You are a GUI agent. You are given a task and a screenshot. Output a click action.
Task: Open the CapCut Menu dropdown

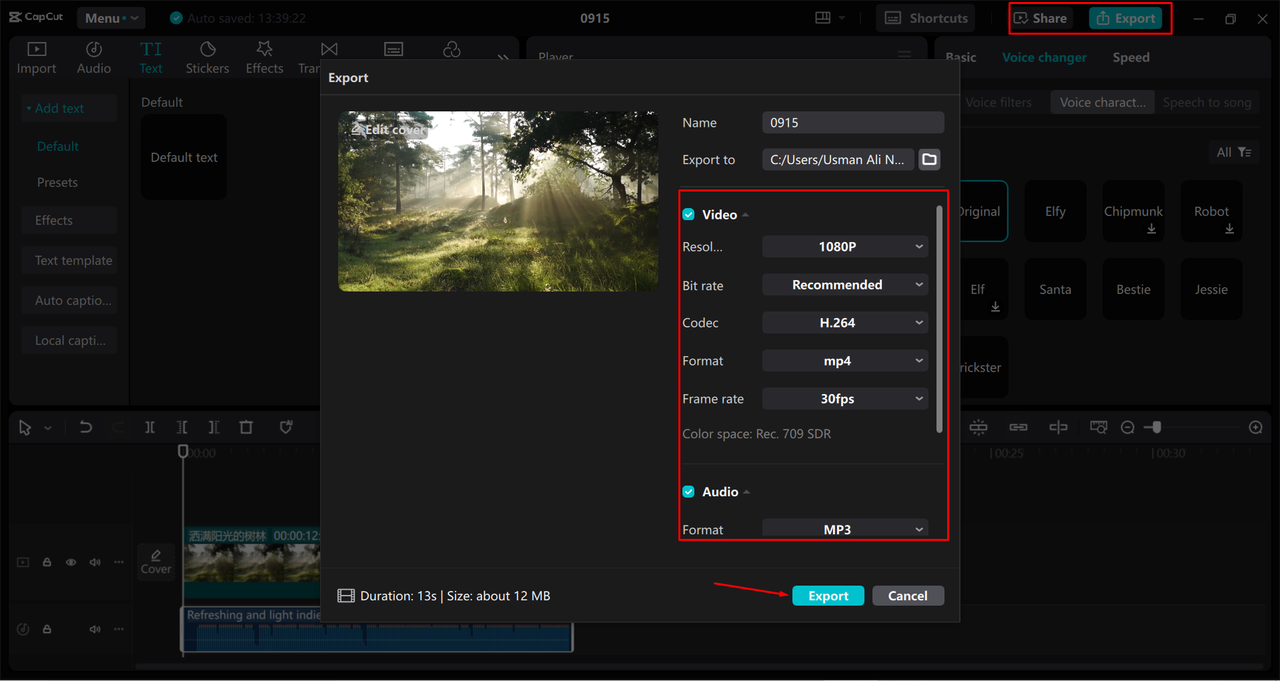tap(110, 18)
